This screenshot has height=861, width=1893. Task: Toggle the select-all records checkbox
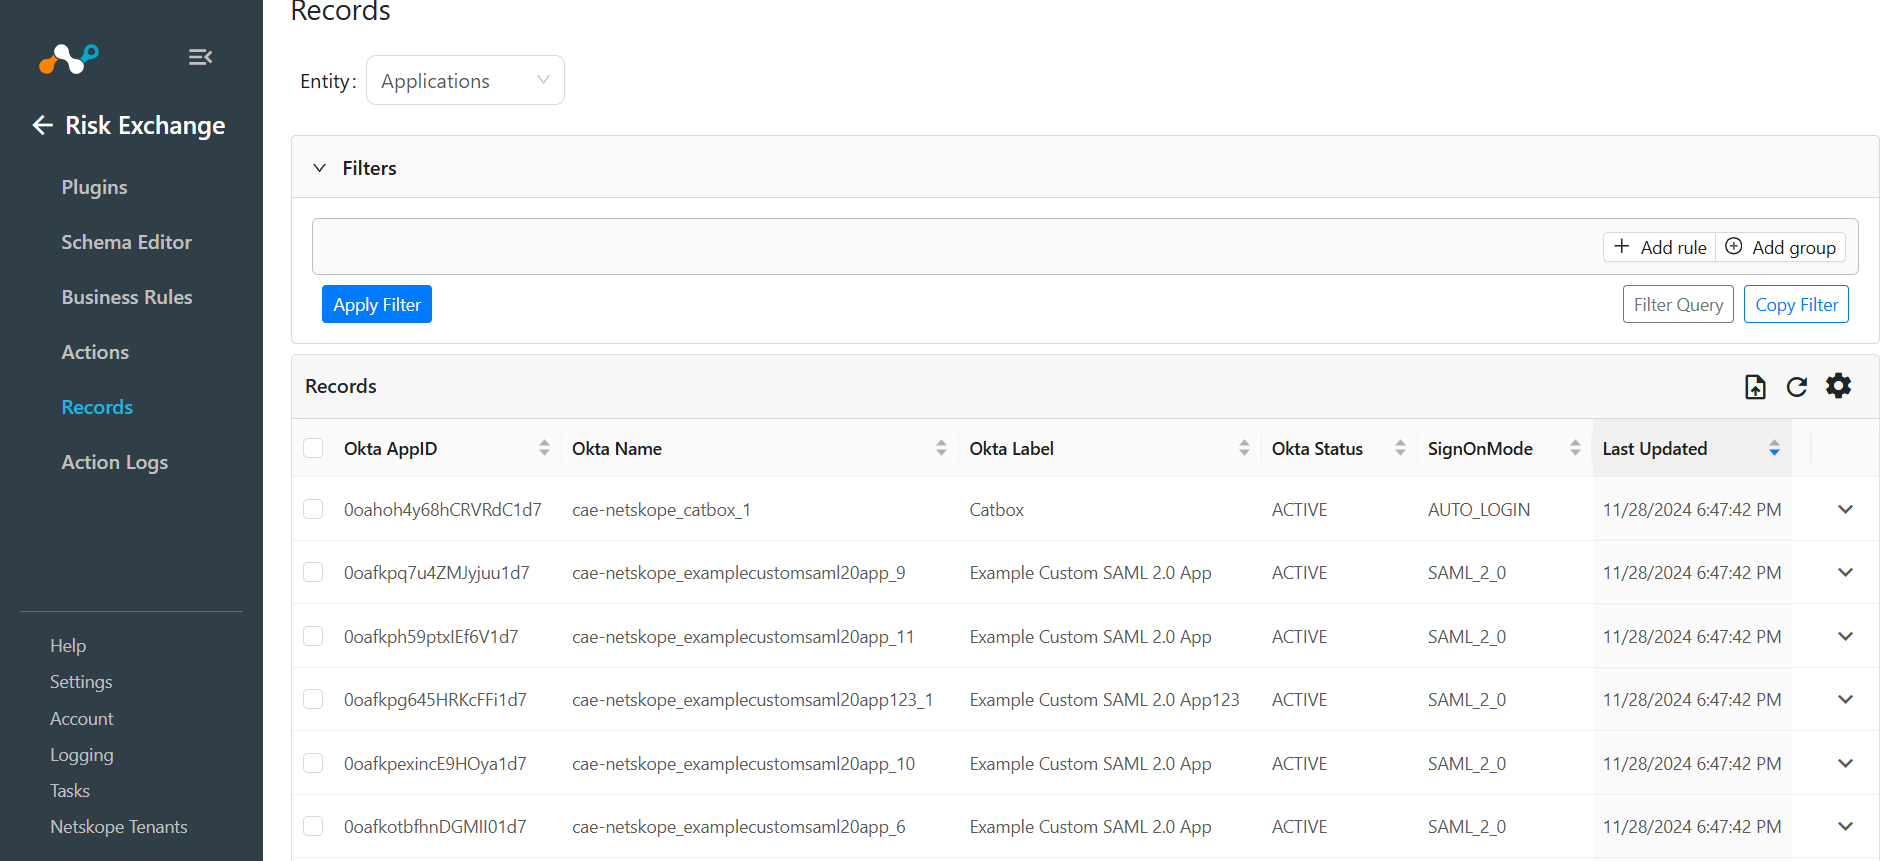[313, 448]
